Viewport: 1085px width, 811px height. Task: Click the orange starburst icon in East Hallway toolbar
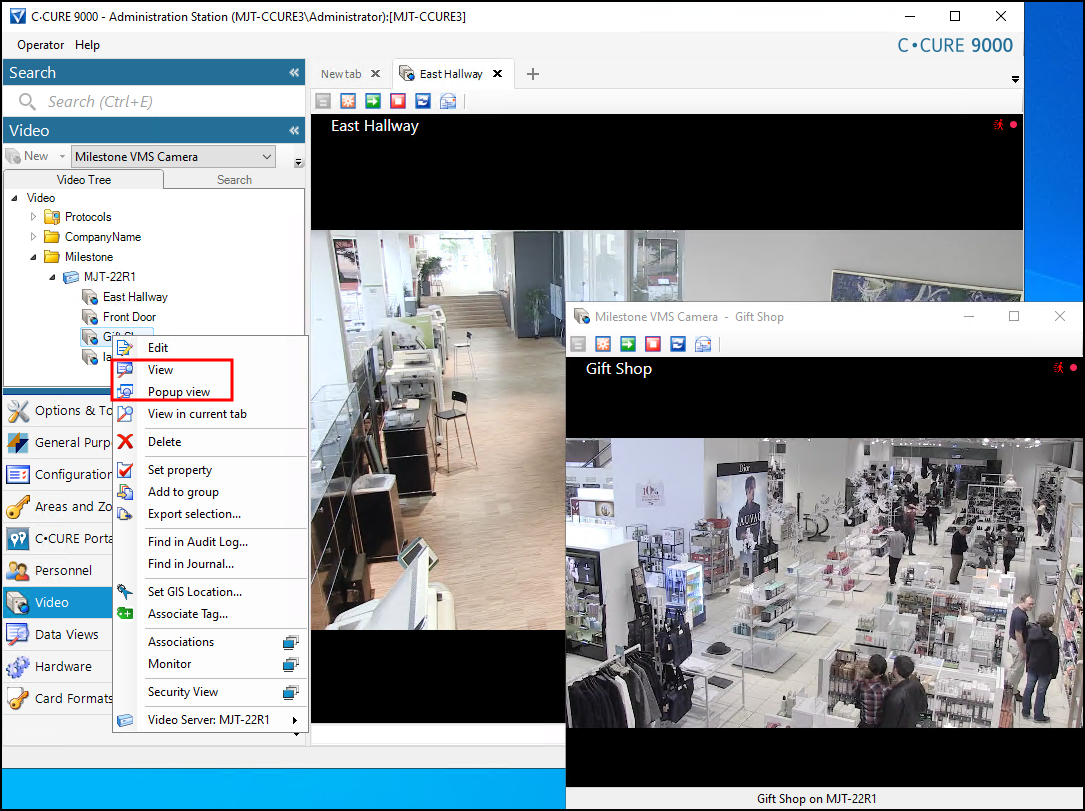pos(348,101)
